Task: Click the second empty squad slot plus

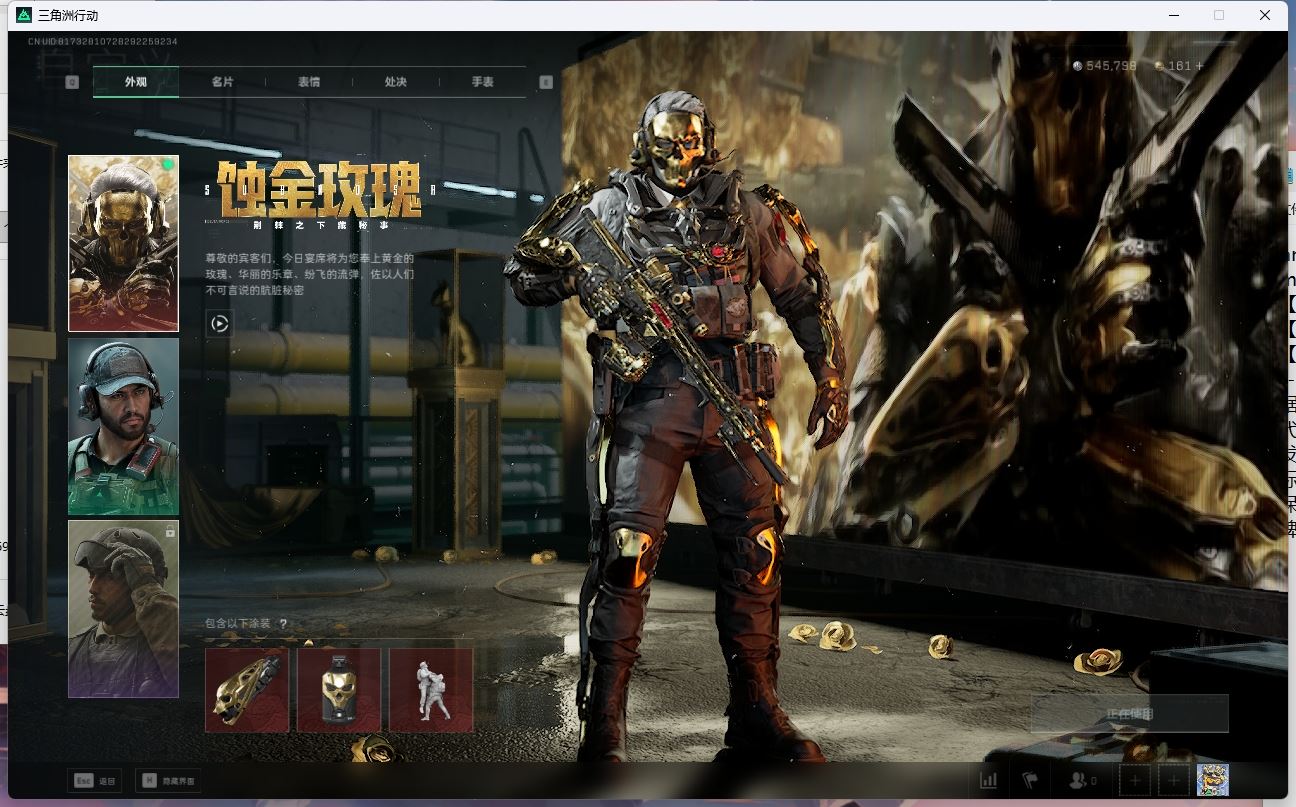Action: coord(1174,780)
